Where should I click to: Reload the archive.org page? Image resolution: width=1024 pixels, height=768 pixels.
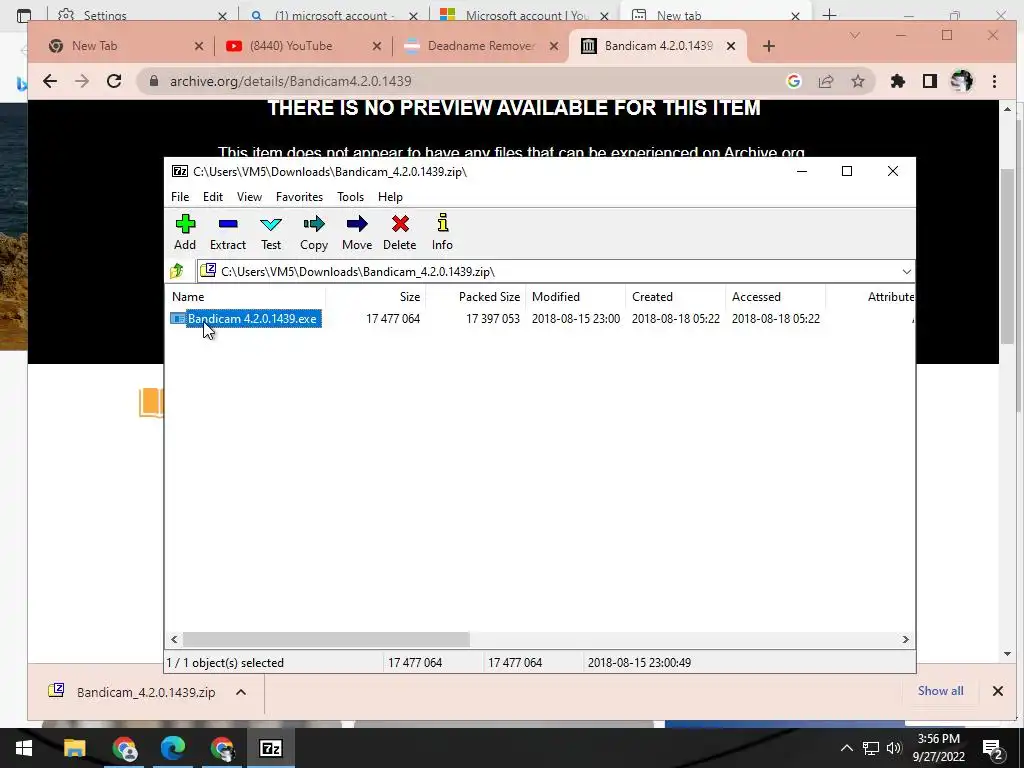114,81
